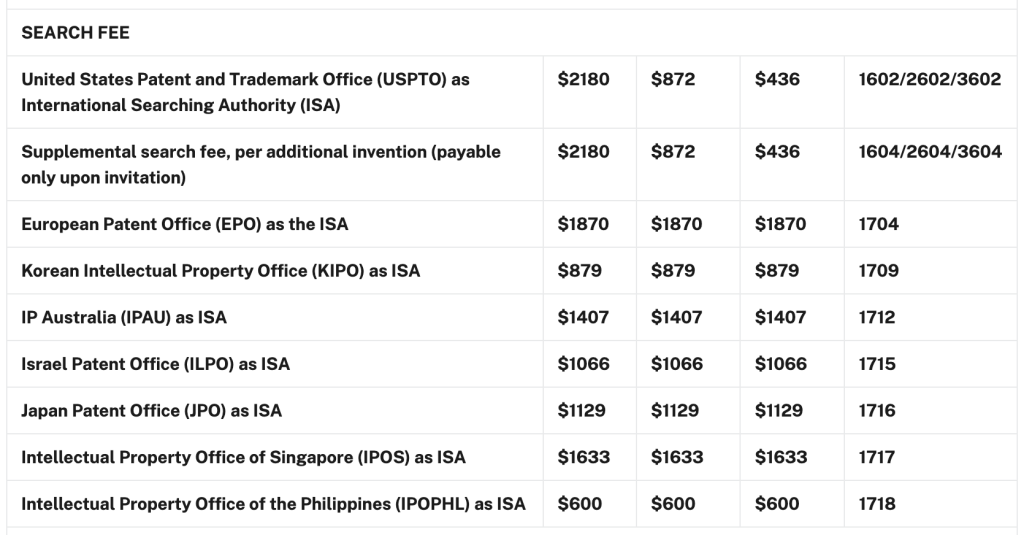Select fee code 1717 in the Singapore row
The height and width of the screenshot is (535, 1024).
(877, 457)
